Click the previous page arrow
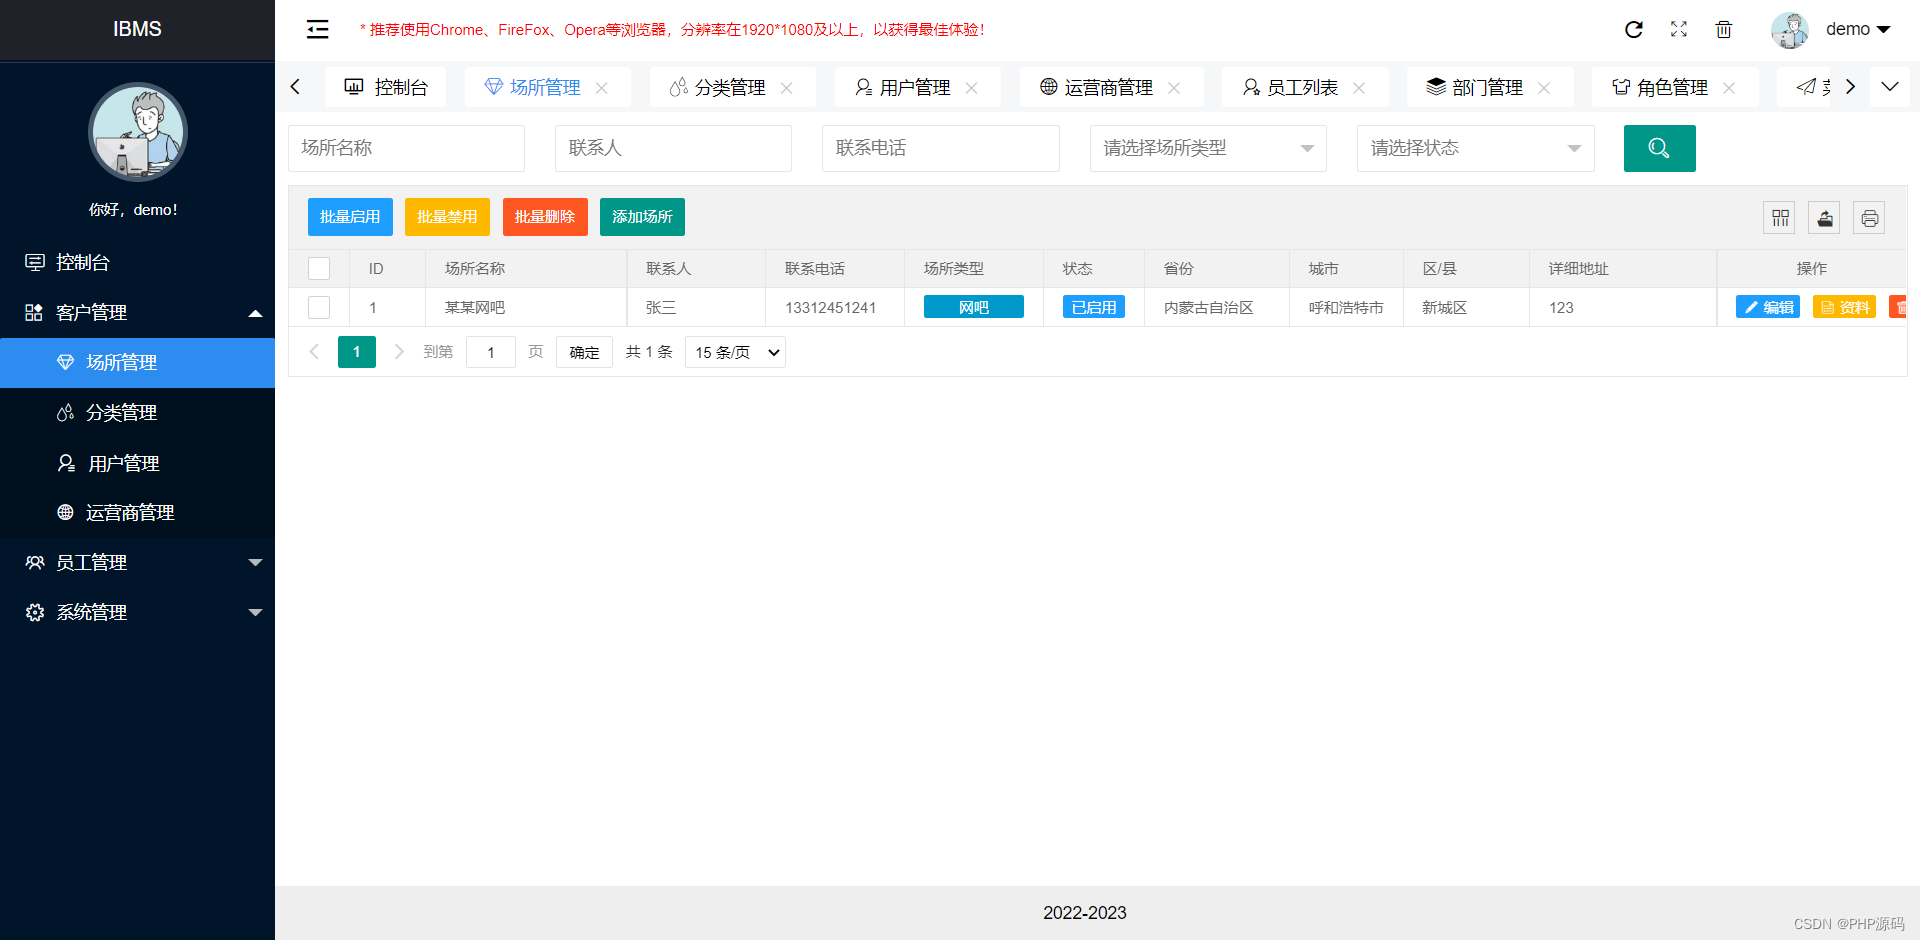 coord(314,352)
